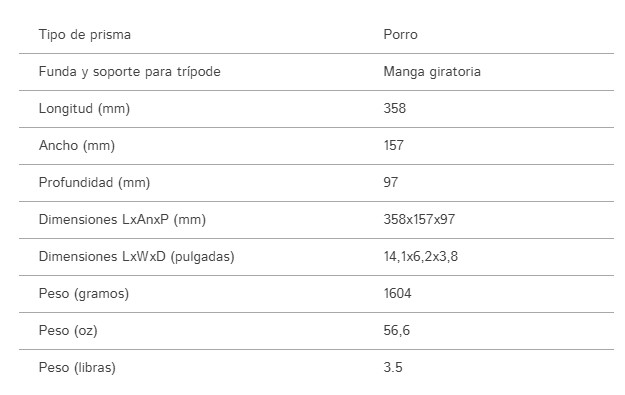The height and width of the screenshot is (395, 625).
Task: Select the 'Peso (oz)' row label
Action: pos(68,331)
